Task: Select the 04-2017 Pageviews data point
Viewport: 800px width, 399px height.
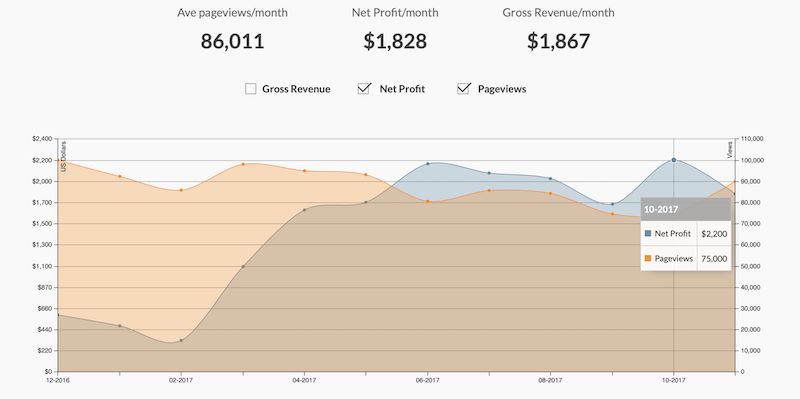Action: [x=305, y=170]
